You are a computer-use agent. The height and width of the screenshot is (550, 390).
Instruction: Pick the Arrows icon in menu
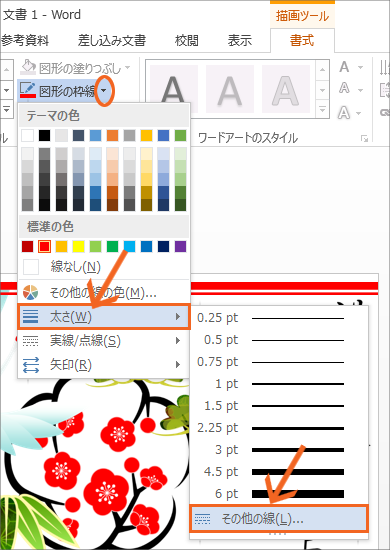31,365
